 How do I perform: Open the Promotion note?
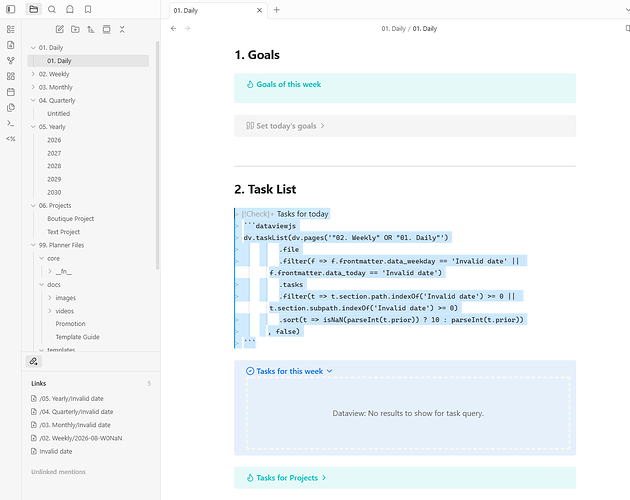pos(70,324)
